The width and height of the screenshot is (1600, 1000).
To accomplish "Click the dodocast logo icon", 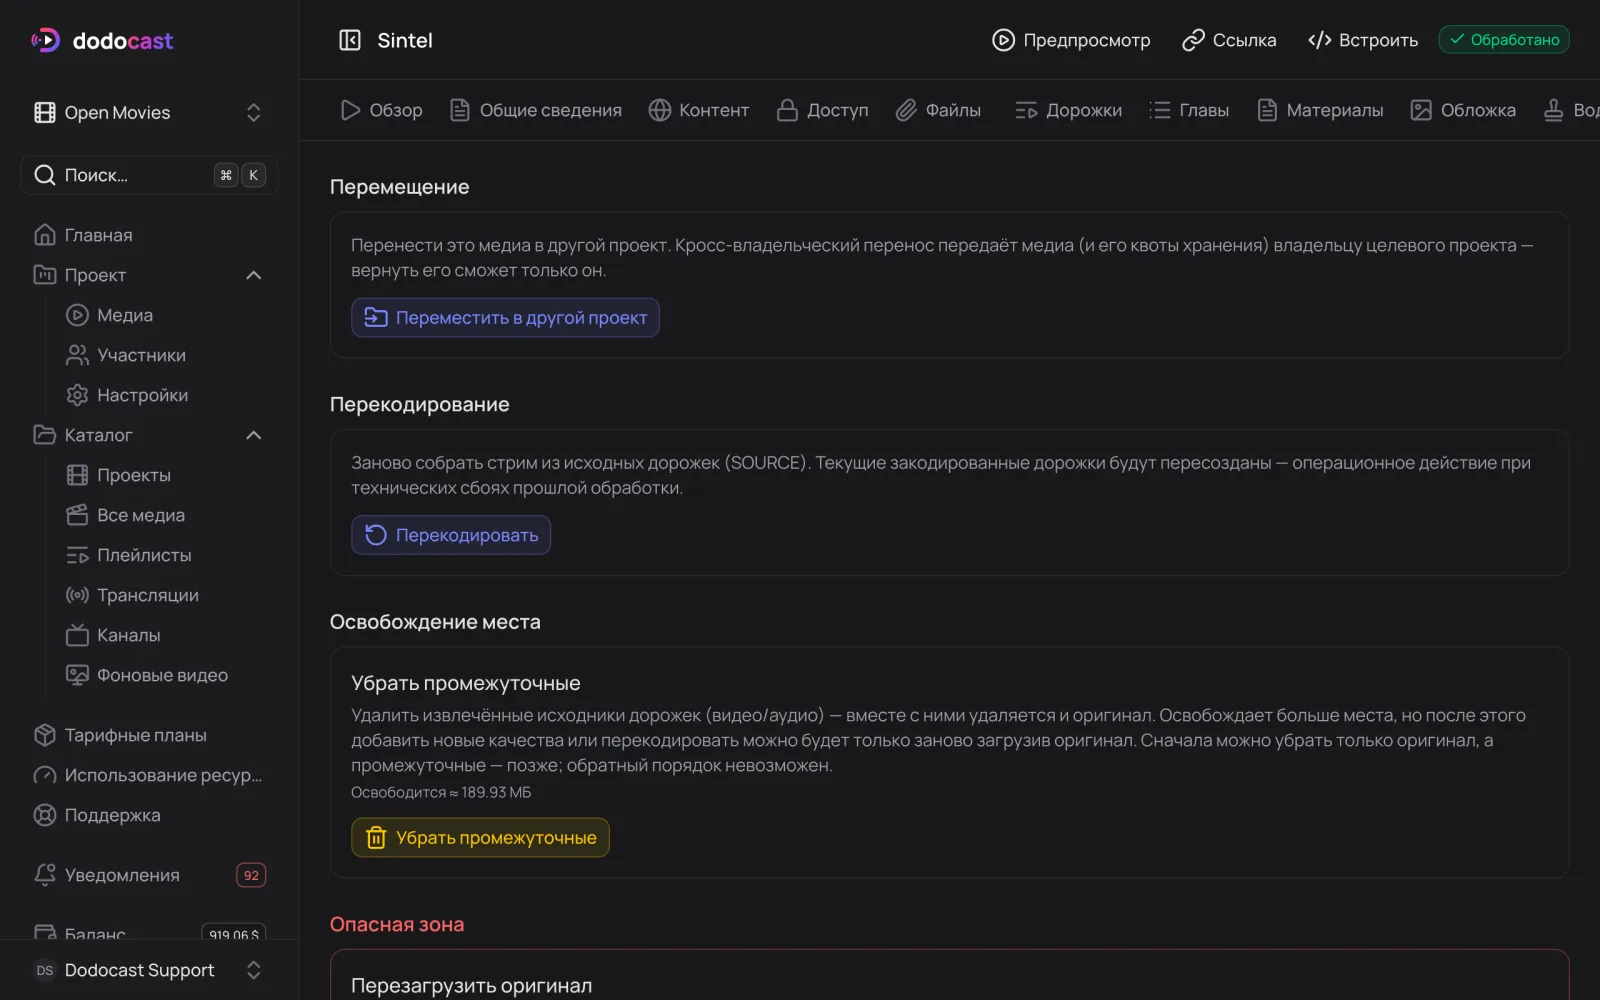I will [45, 40].
